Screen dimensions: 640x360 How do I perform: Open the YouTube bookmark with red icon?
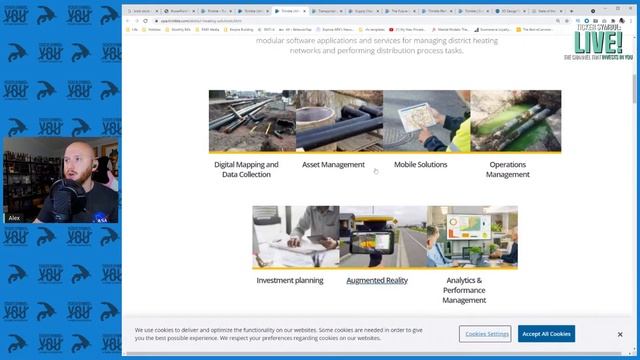[x=407, y=30]
